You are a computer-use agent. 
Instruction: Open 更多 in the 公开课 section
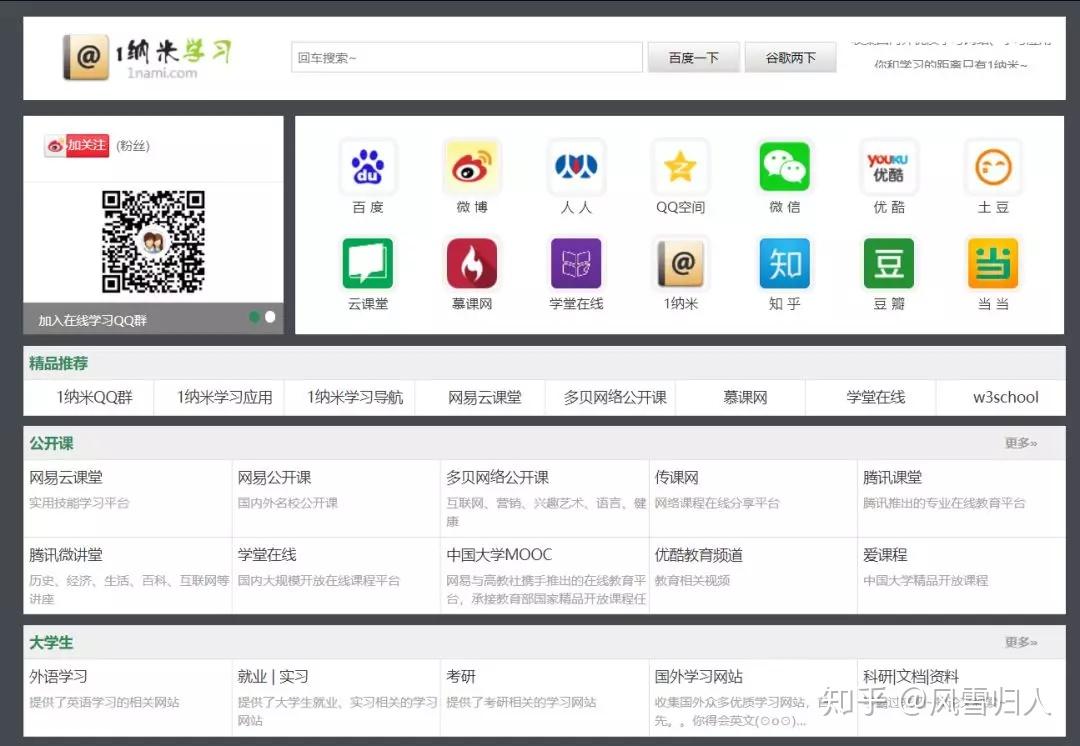pyautogui.click(x=1021, y=443)
